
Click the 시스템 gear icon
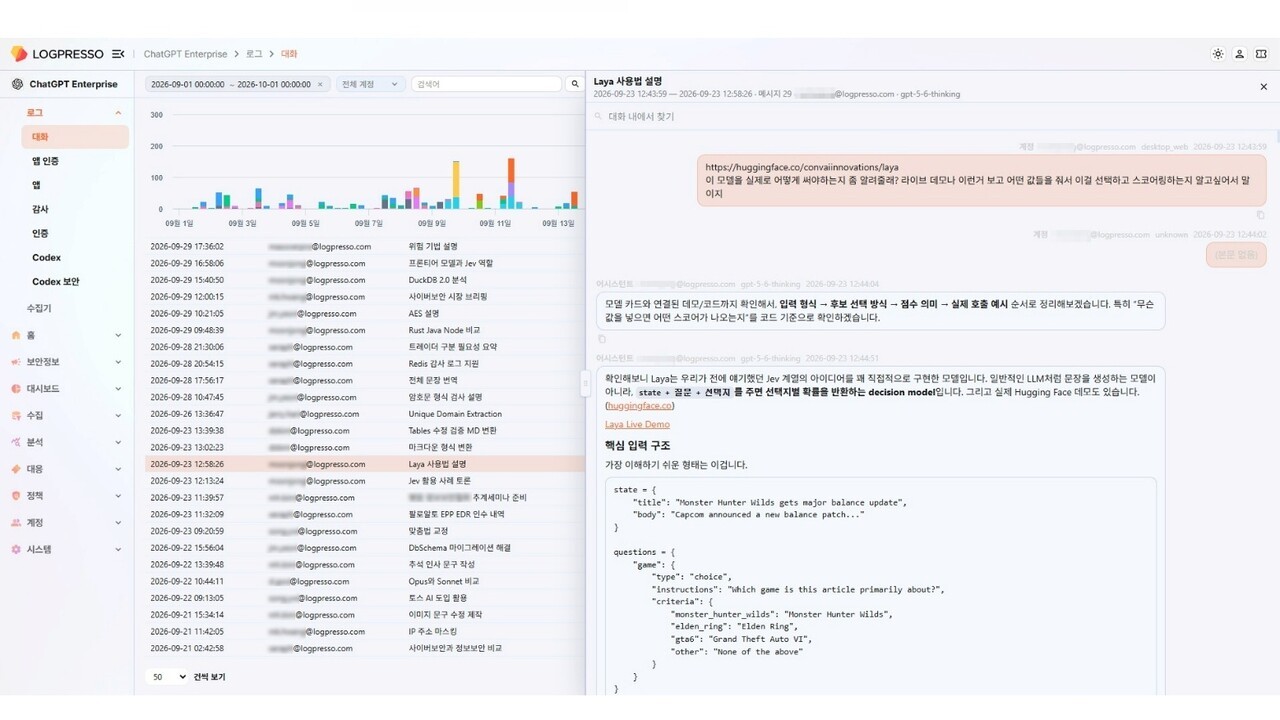[16, 549]
